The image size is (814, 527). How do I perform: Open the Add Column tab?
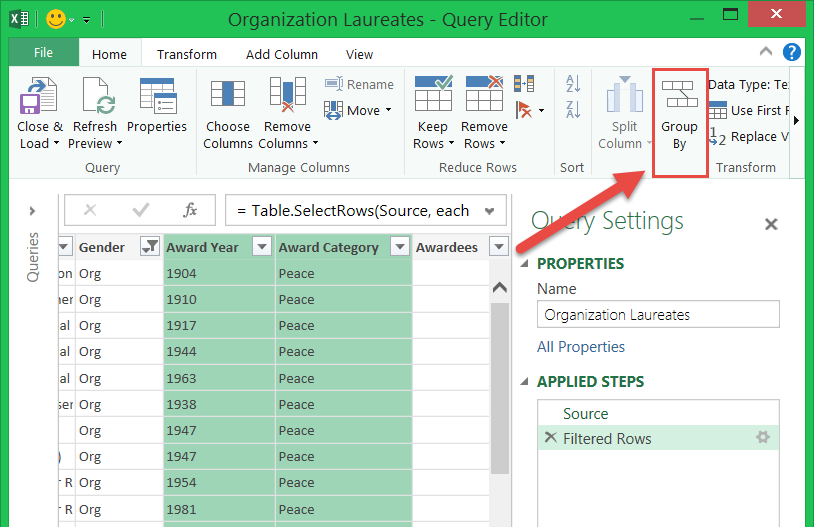[282, 54]
